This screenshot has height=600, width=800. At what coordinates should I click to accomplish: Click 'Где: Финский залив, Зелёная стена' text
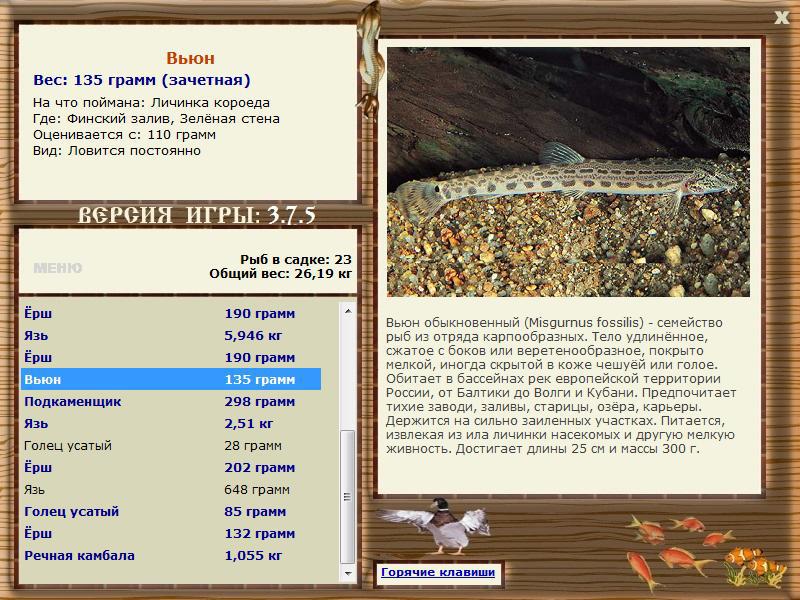coord(156,119)
